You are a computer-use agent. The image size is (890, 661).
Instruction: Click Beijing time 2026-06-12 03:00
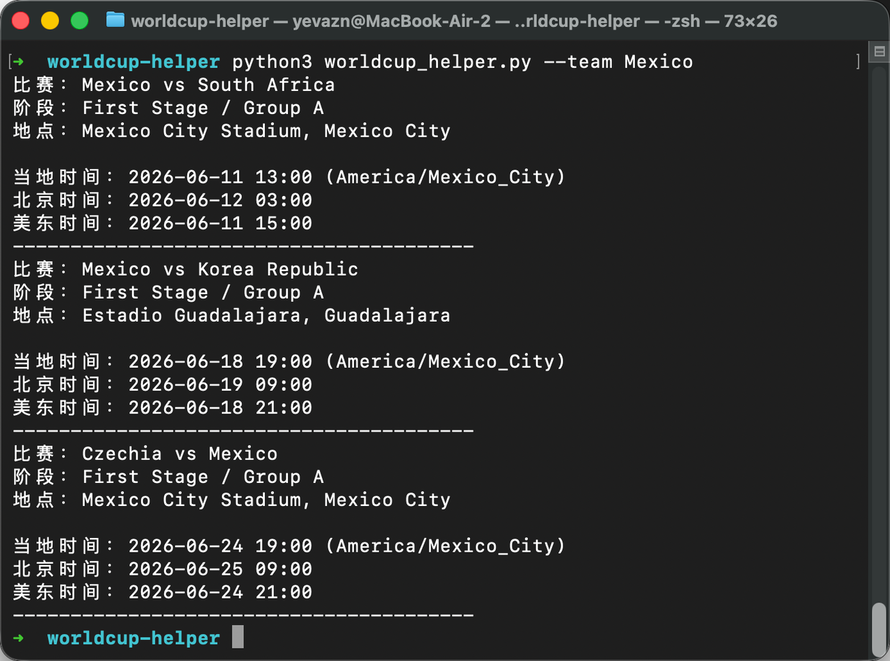point(220,200)
